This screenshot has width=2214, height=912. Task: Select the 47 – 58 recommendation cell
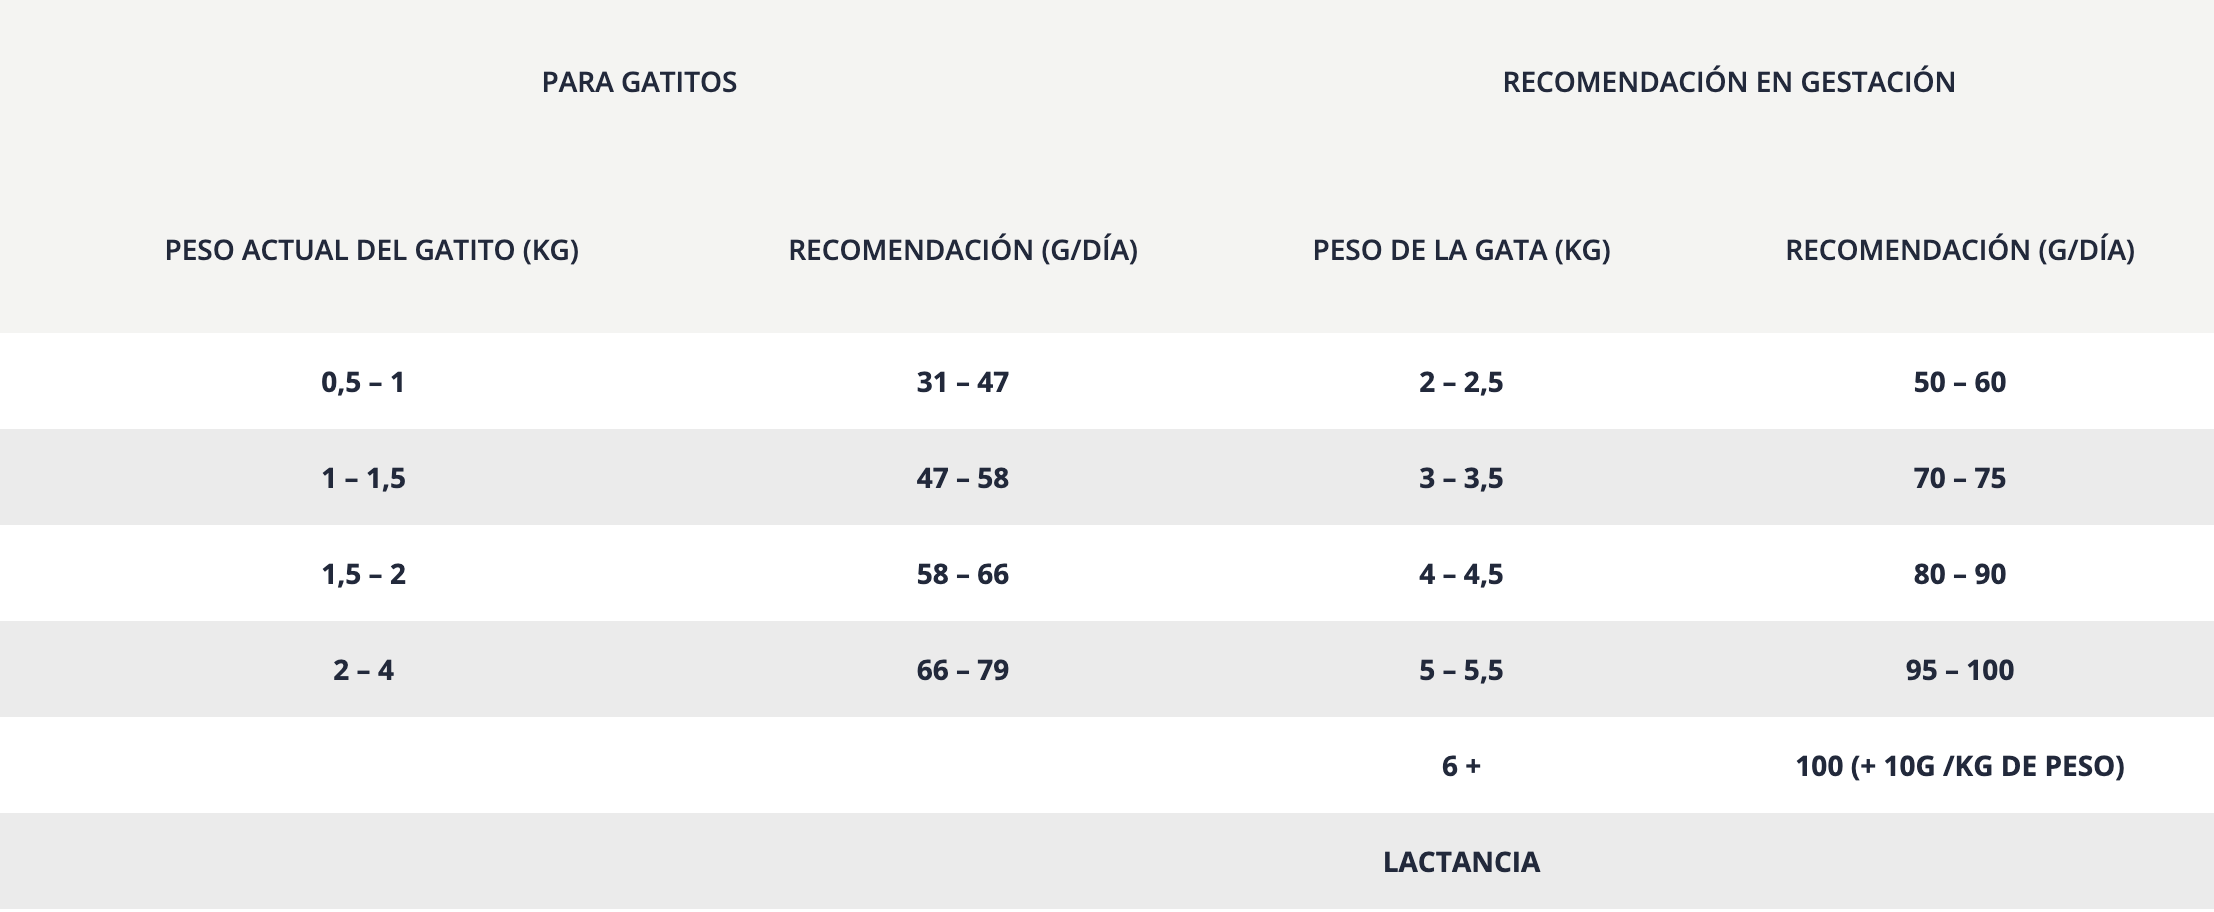coord(962,478)
